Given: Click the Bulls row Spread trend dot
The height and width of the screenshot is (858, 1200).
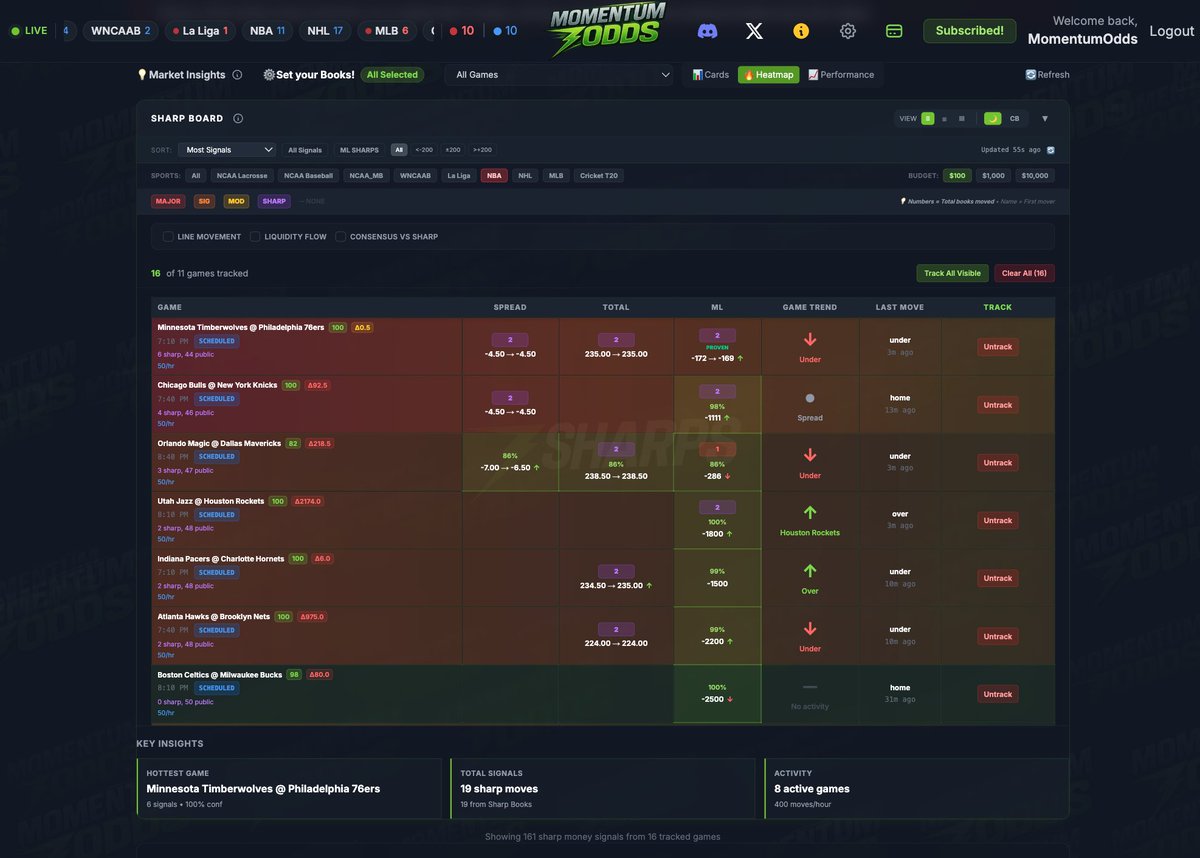Looking at the screenshot, I should pyautogui.click(x=810, y=398).
